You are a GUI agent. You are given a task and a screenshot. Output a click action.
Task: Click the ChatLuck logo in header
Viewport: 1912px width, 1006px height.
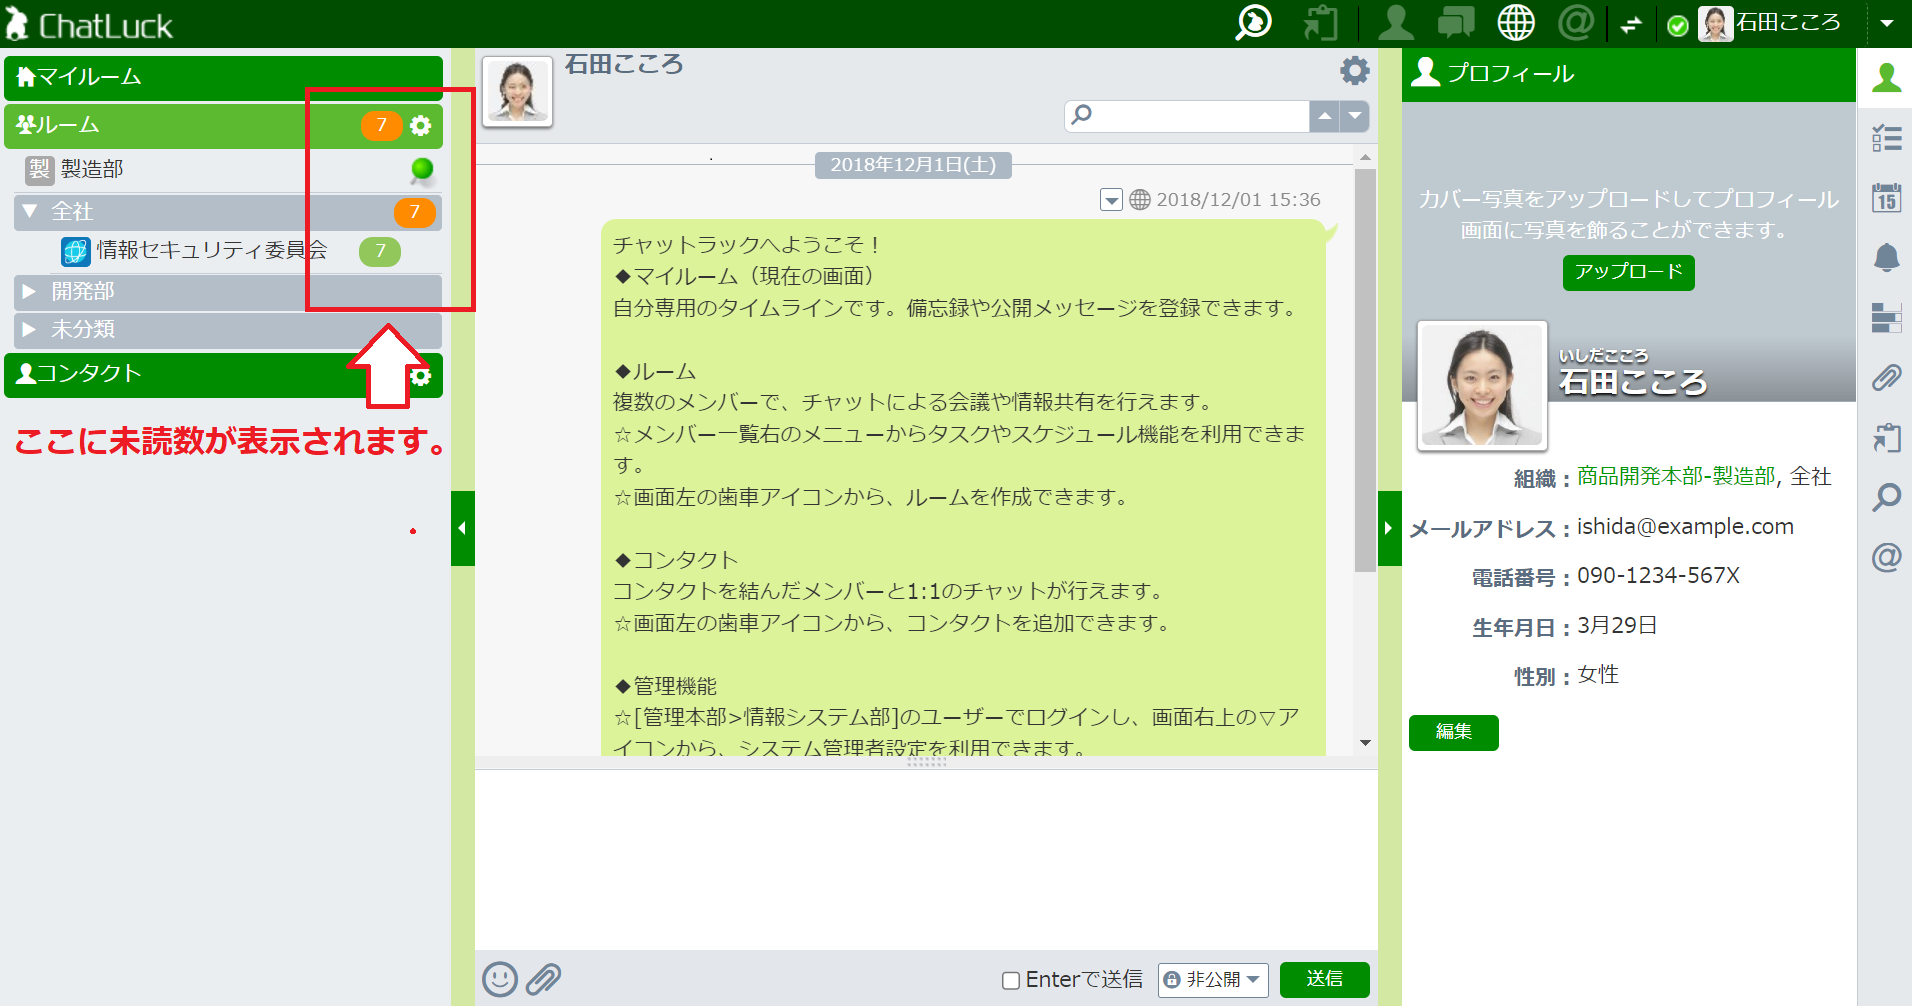click(88, 24)
